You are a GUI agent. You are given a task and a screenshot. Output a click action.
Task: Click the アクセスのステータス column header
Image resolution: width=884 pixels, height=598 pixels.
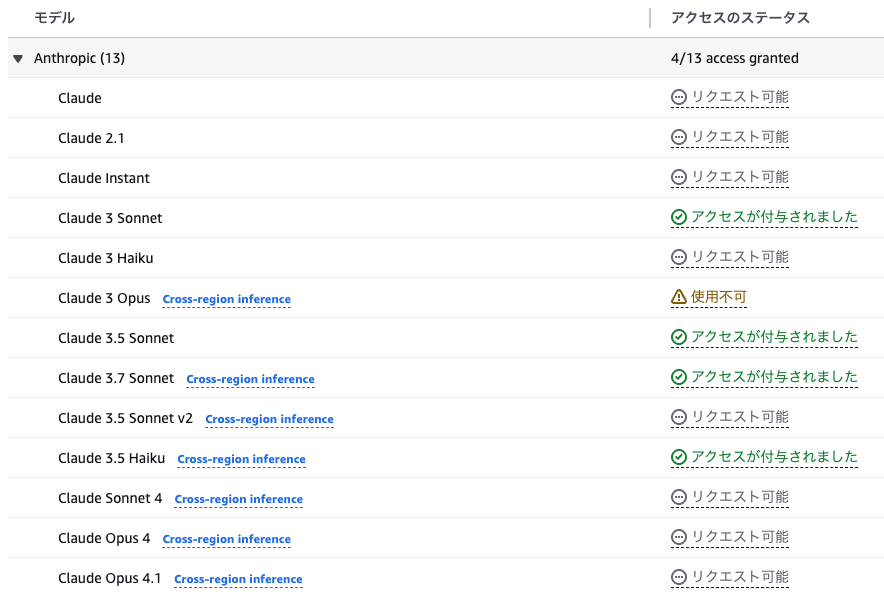(x=740, y=18)
